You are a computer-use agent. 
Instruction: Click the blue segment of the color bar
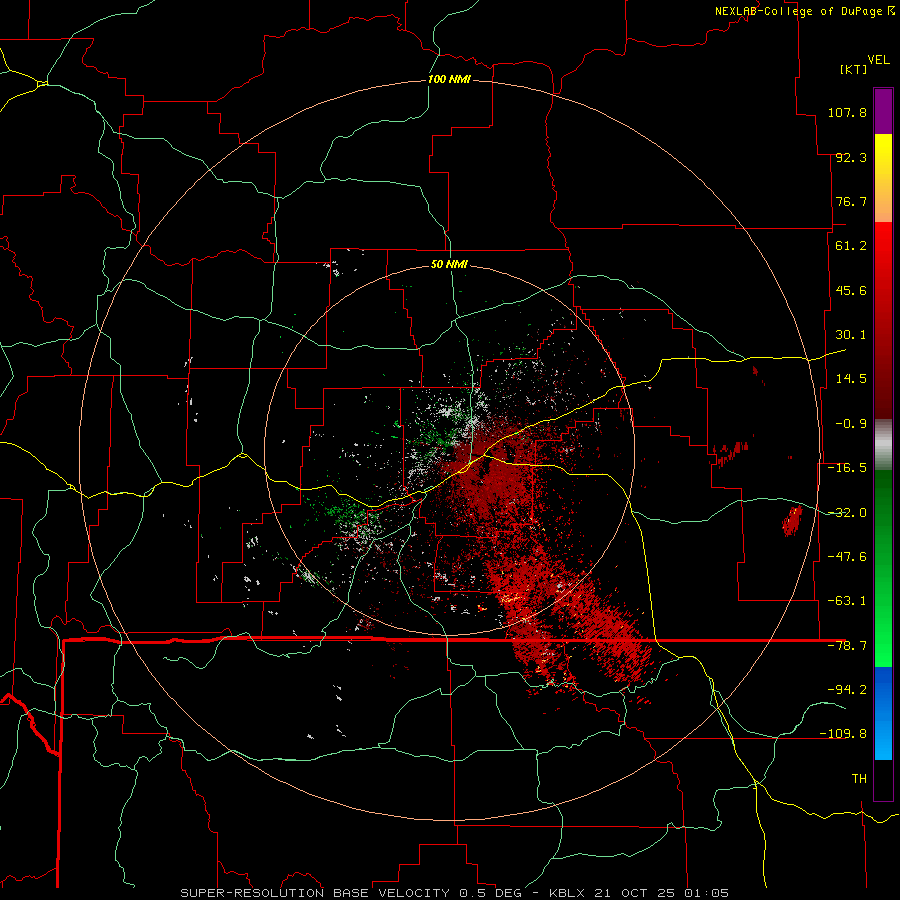coord(883,713)
